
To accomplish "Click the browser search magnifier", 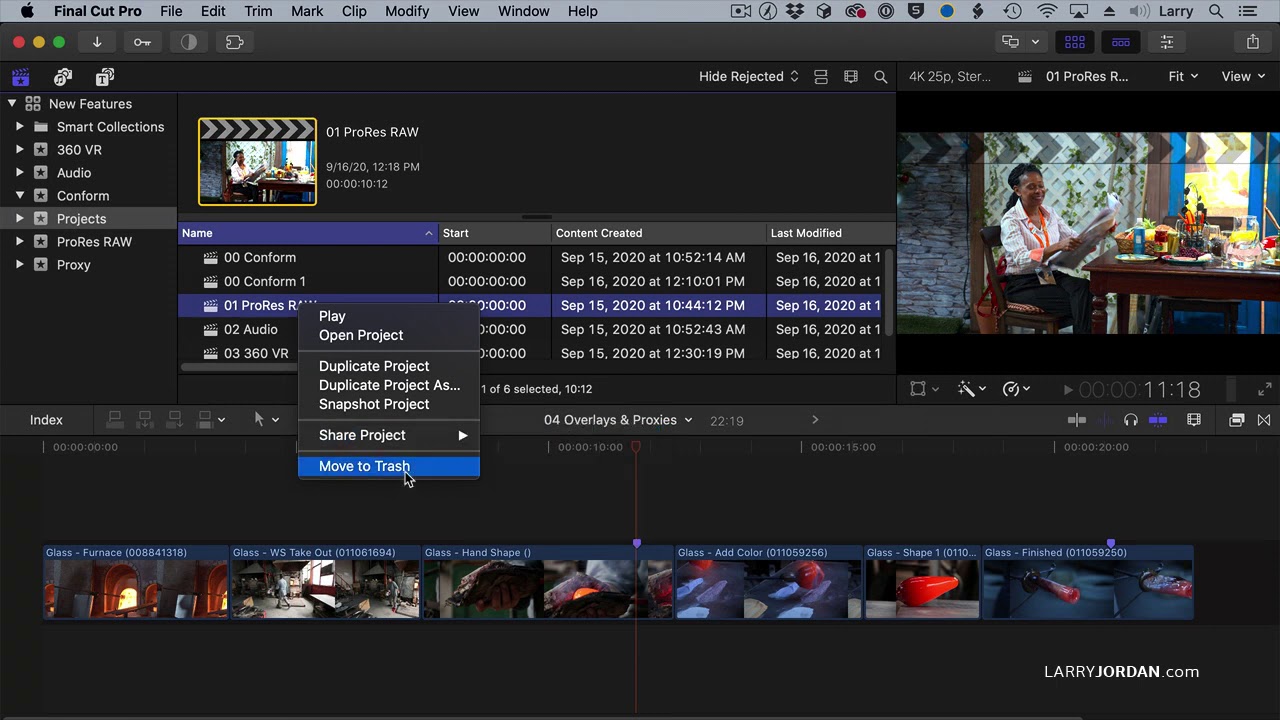I will point(880,76).
